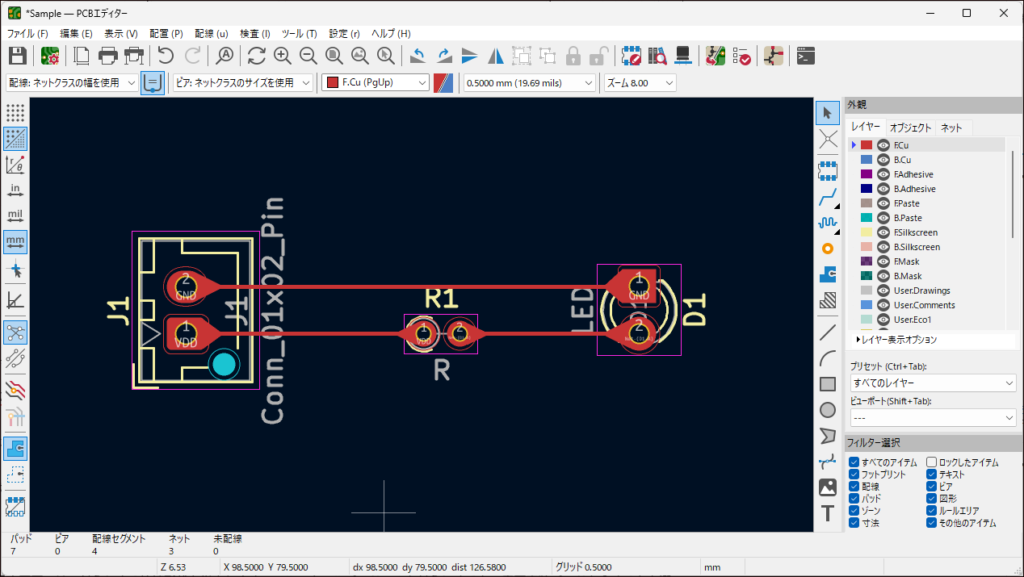1024x577 pixels.
Task: Choose the Draw Circle tool
Action: tap(828, 409)
